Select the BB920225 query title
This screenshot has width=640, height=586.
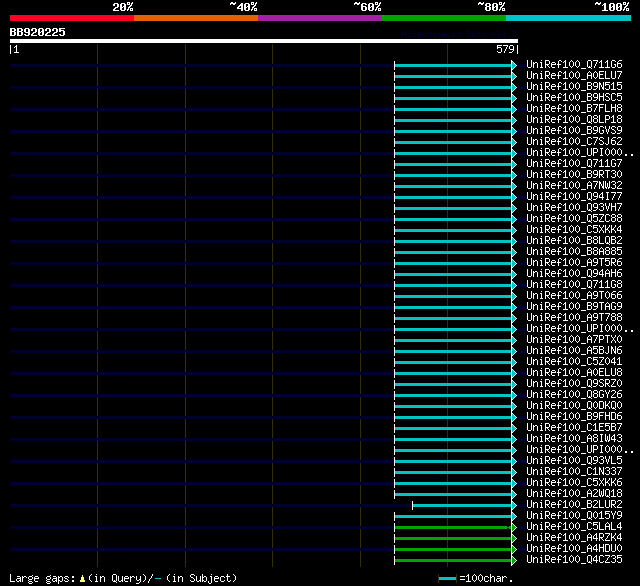point(38,32)
